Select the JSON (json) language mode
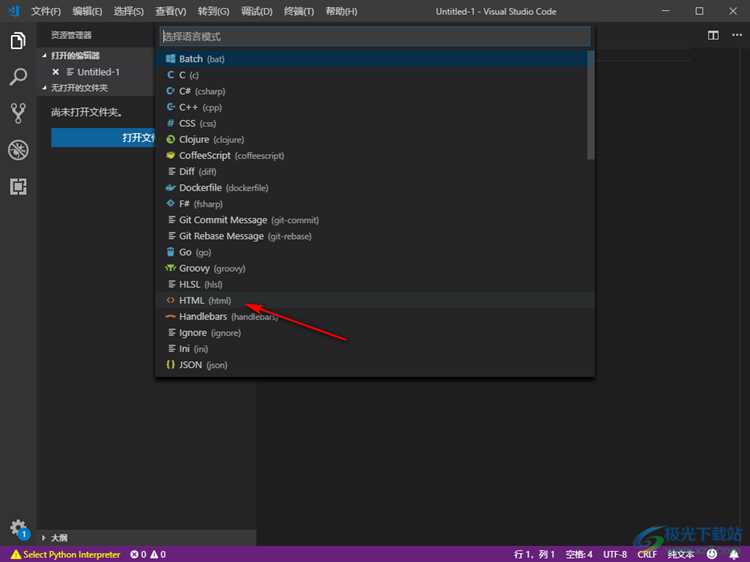The width and height of the screenshot is (750, 562). [375, 364]
